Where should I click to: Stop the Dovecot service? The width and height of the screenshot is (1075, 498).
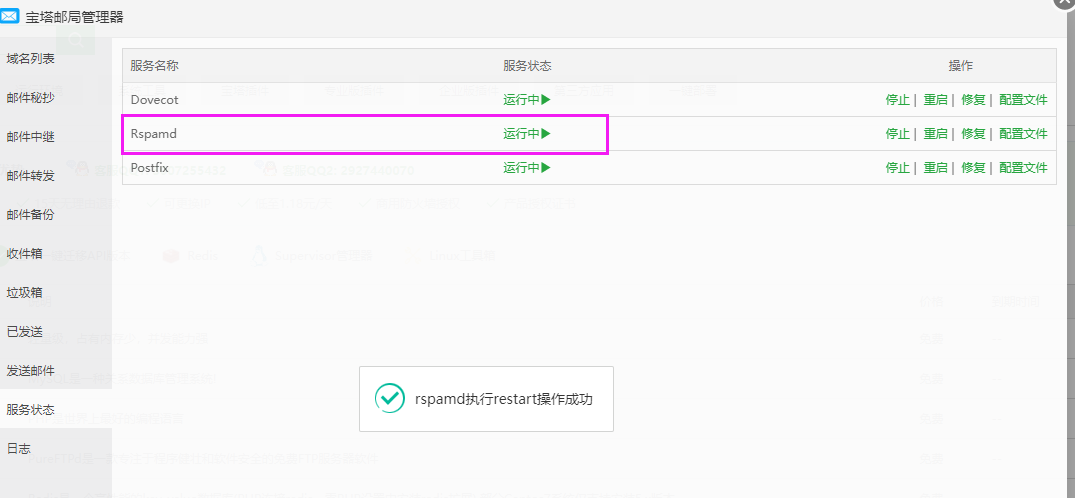pyautogui.click(x=897, y=100)
